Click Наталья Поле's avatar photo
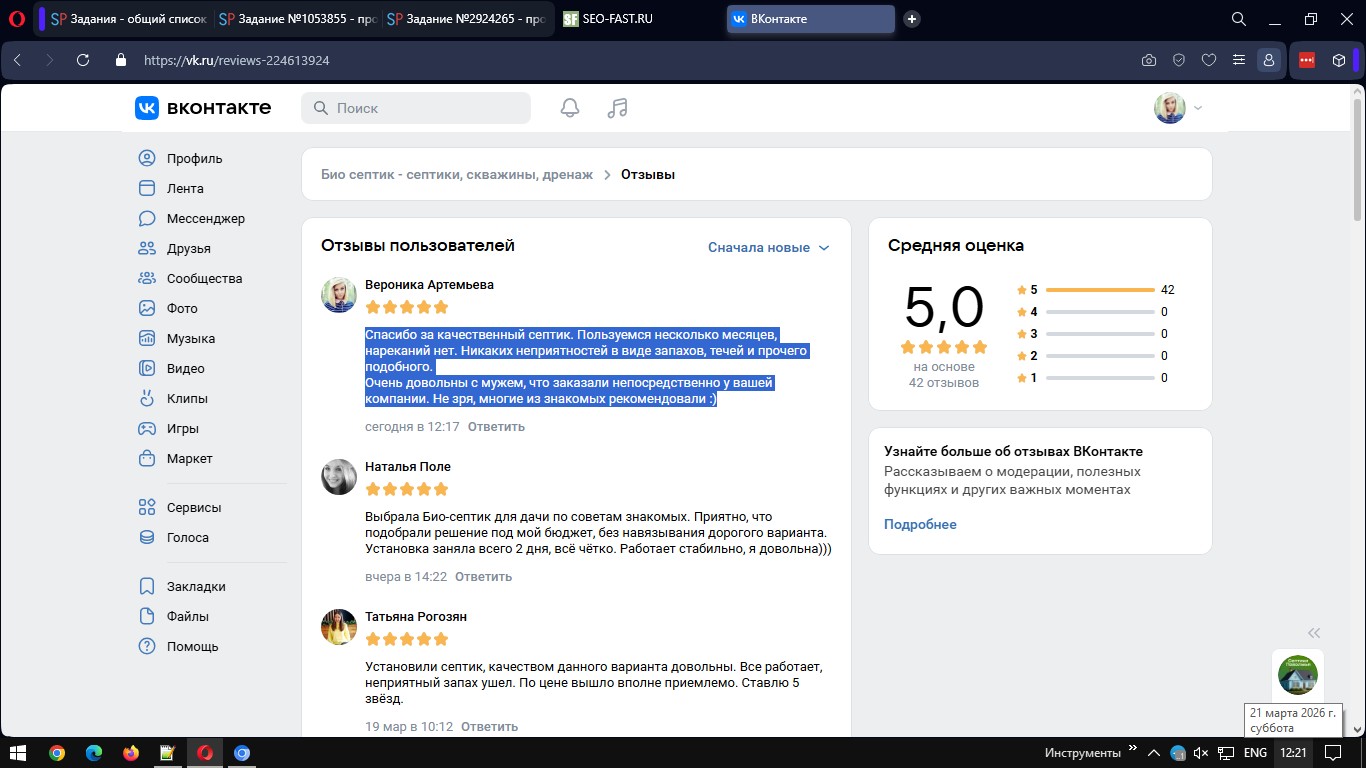Image resolution: width=1366 pixels, height=768 pixels. [339, 477]
